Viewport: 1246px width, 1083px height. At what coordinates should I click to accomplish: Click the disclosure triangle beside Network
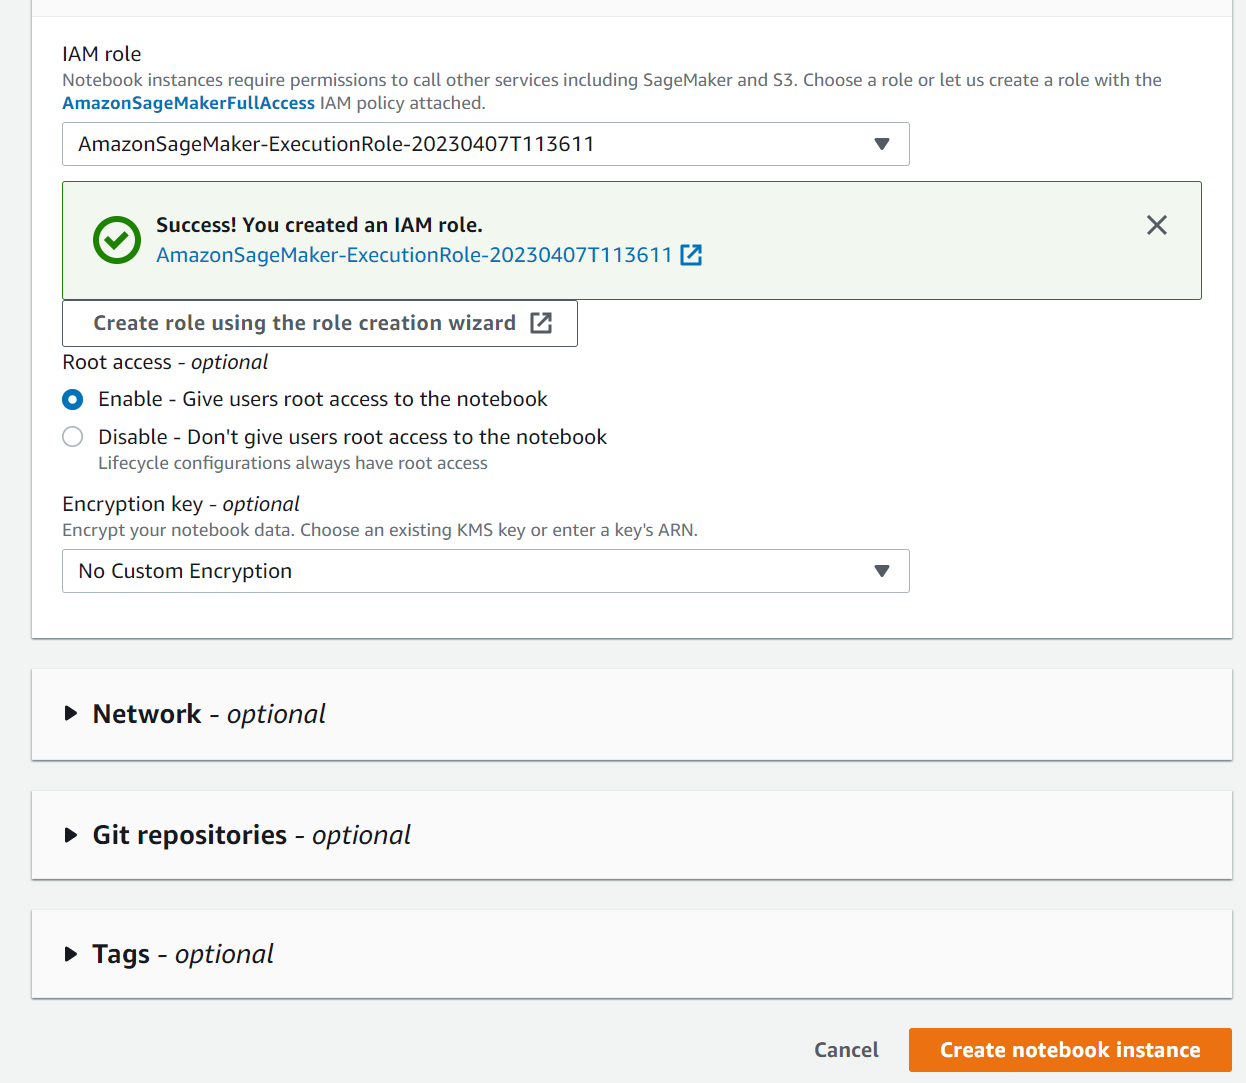point(70,713)
